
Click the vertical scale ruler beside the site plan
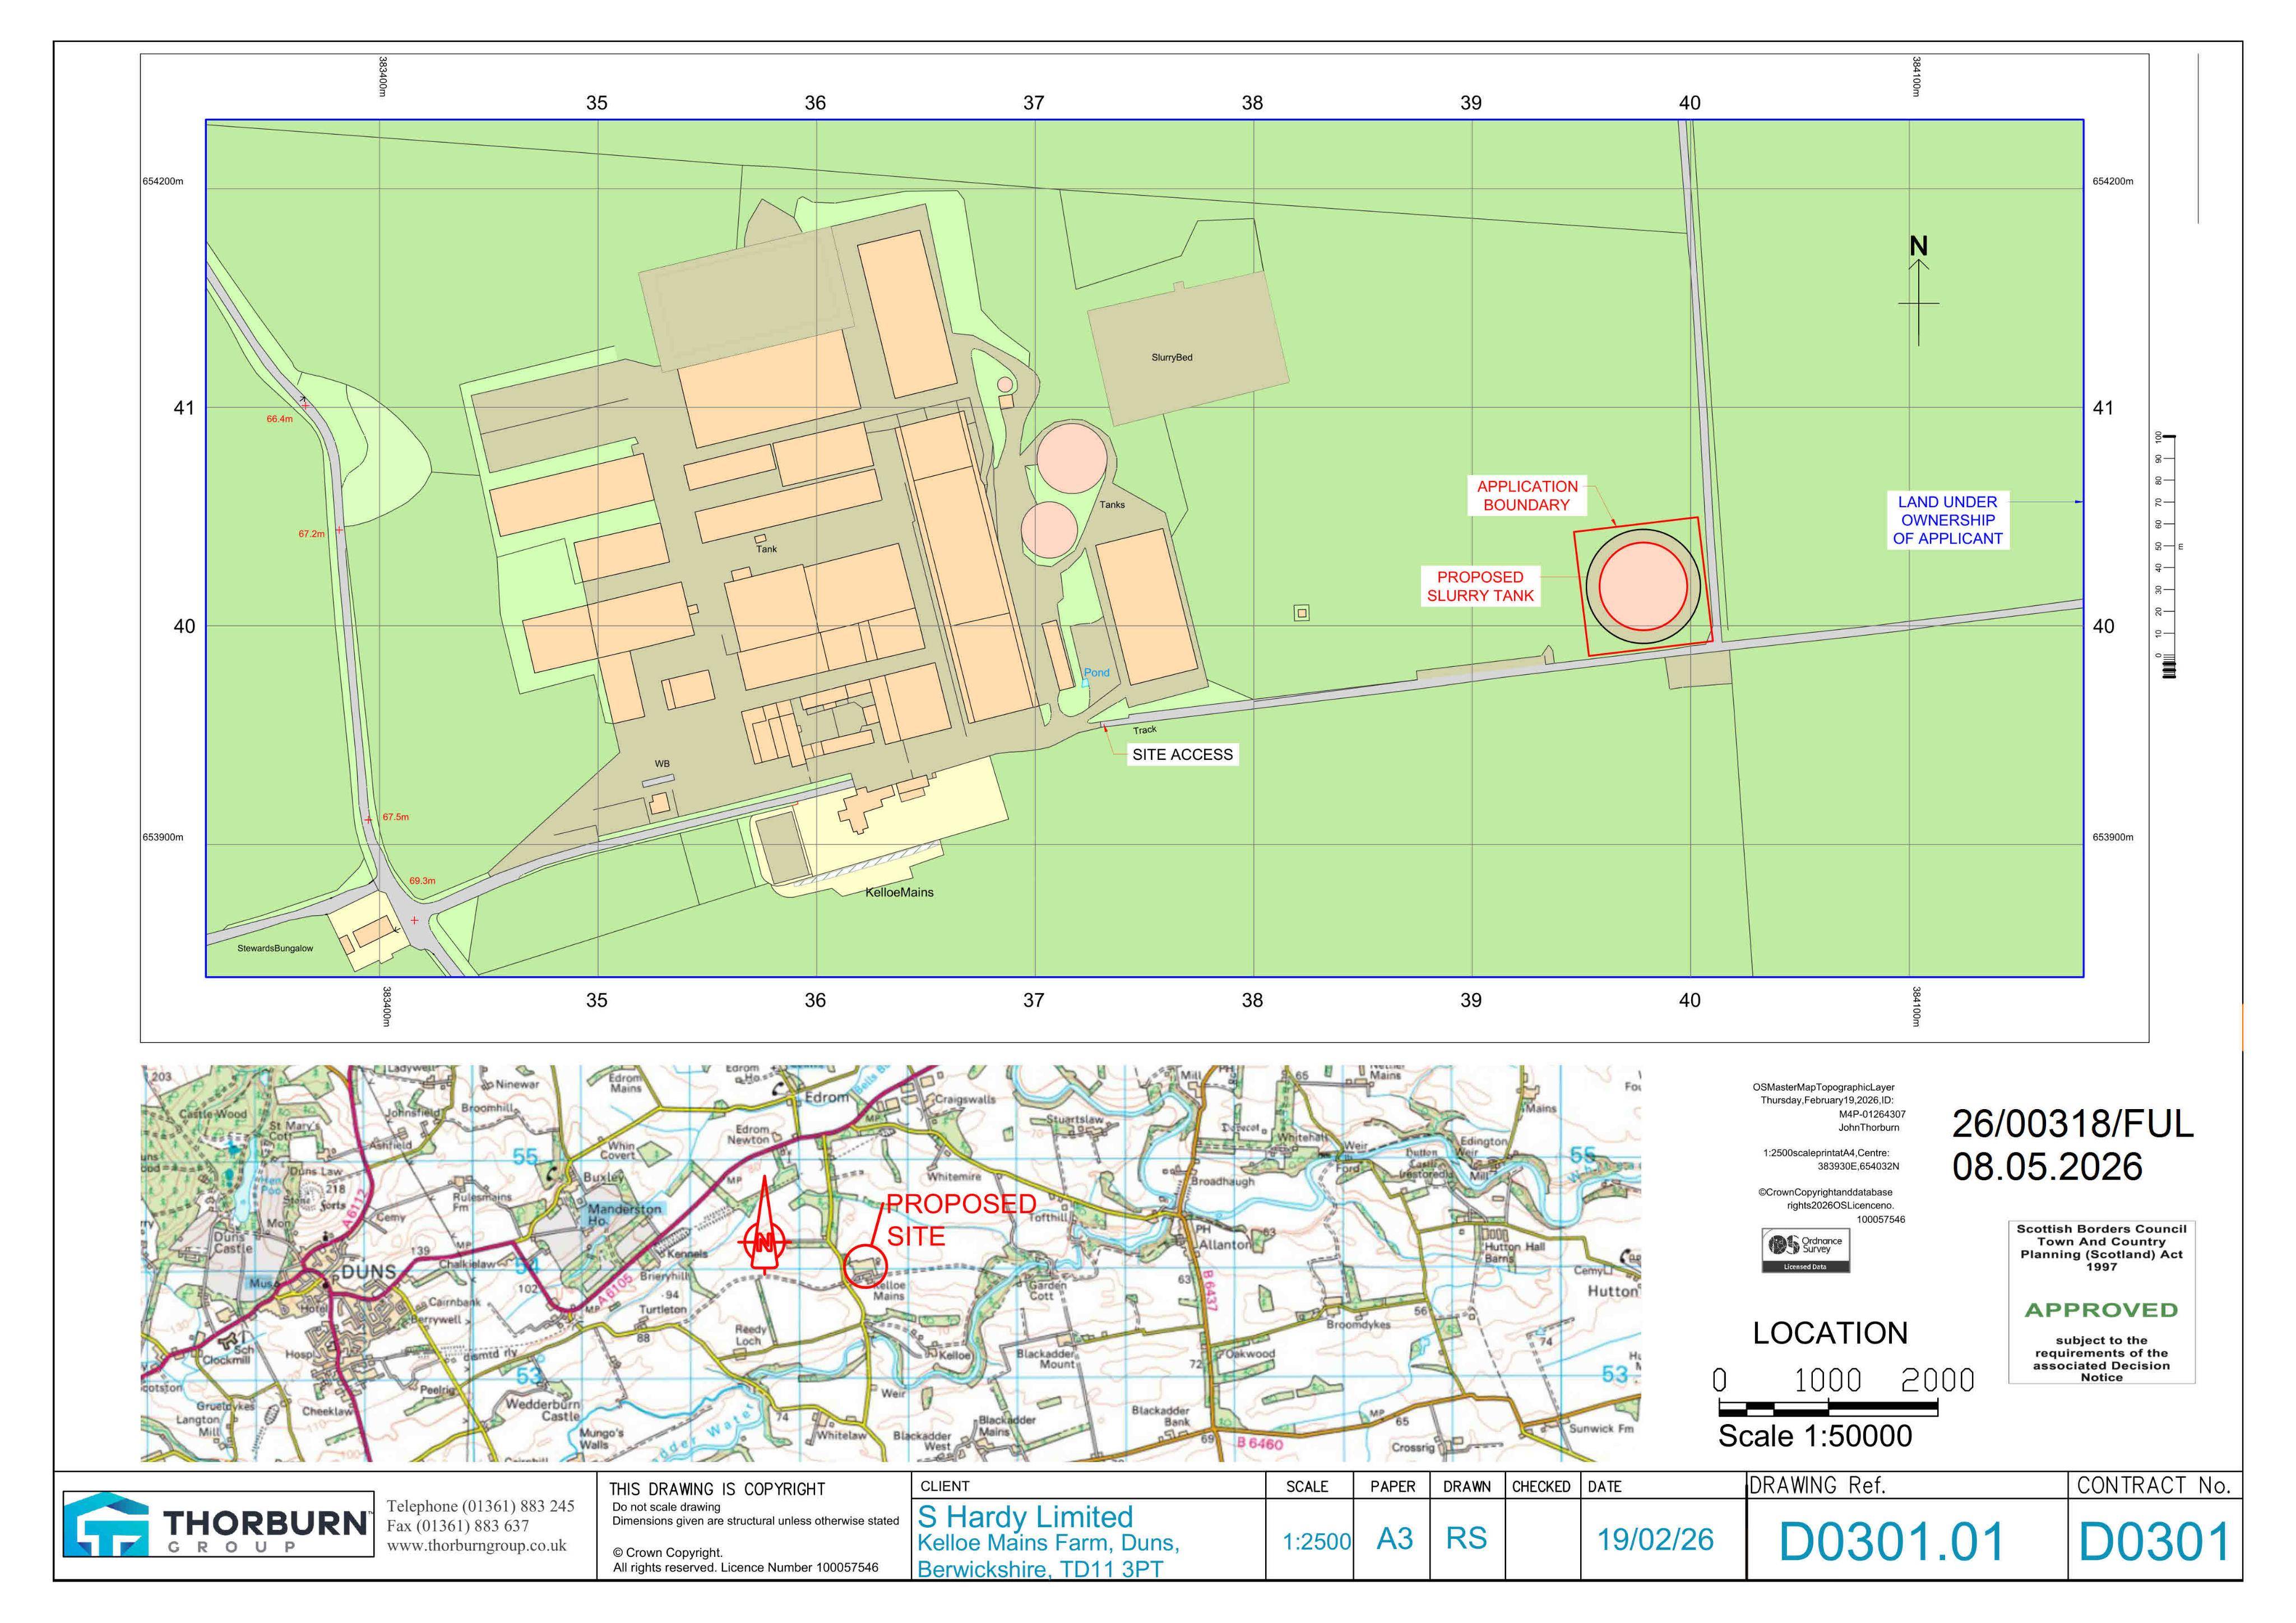click(x=2168, y=555)
